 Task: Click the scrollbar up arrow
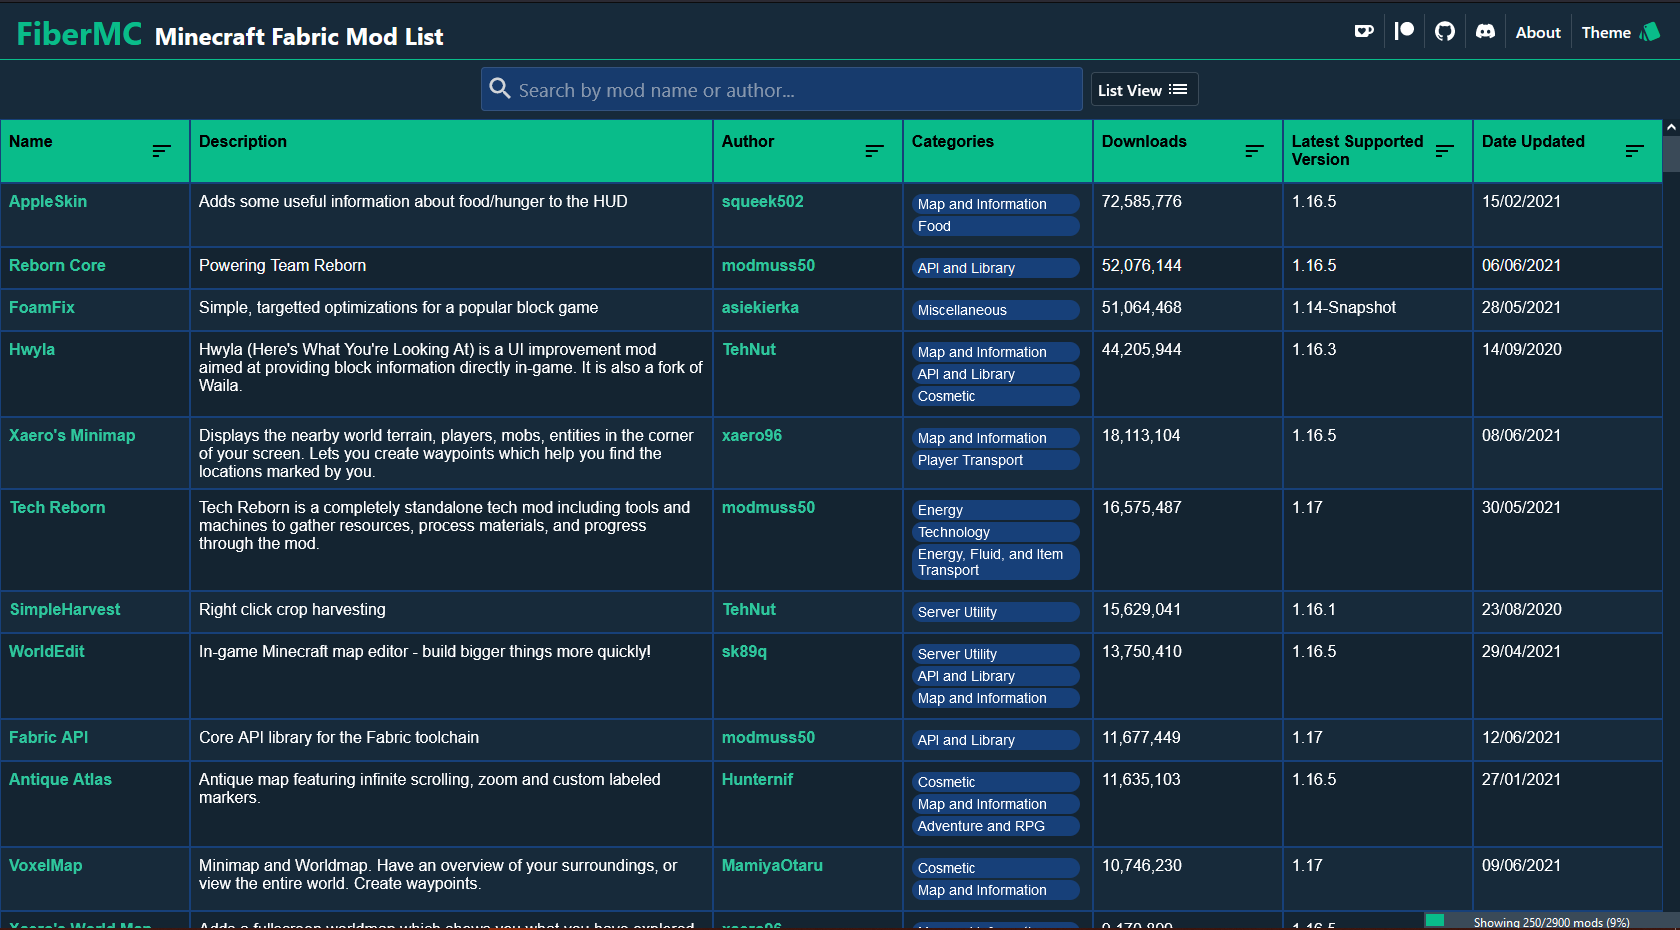1671,127
